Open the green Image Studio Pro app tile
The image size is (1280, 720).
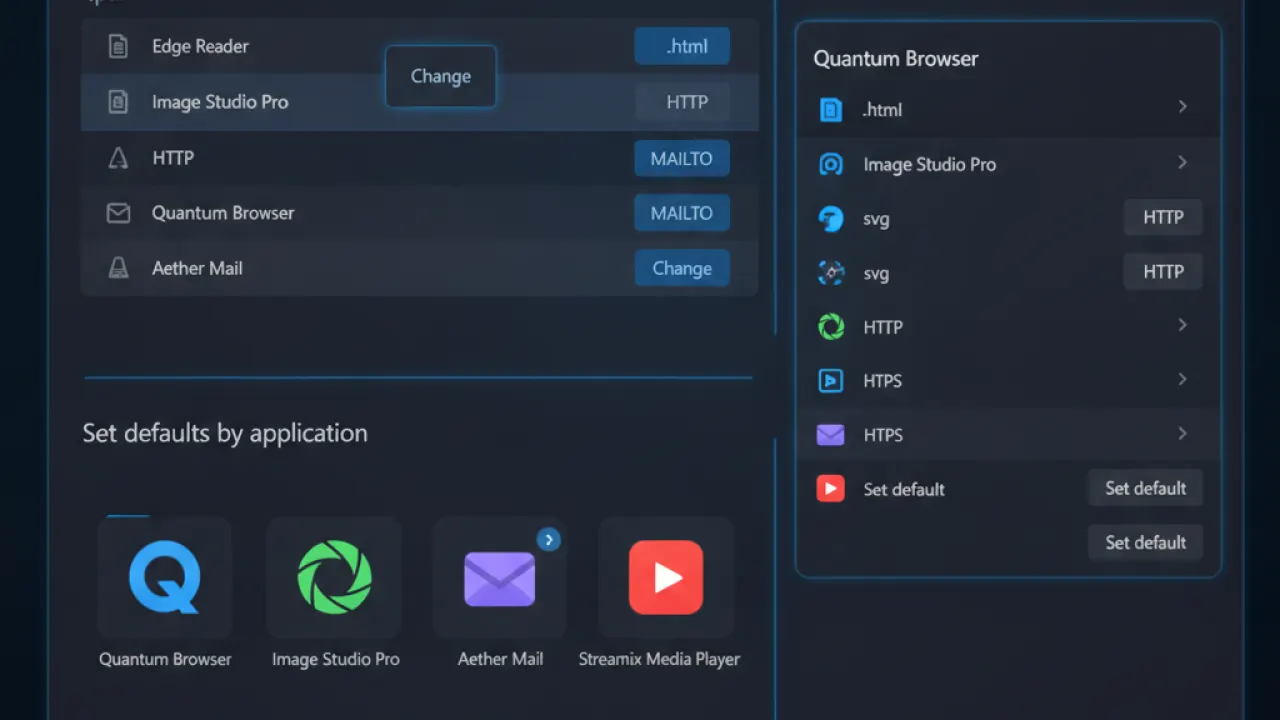click(335, 577)
